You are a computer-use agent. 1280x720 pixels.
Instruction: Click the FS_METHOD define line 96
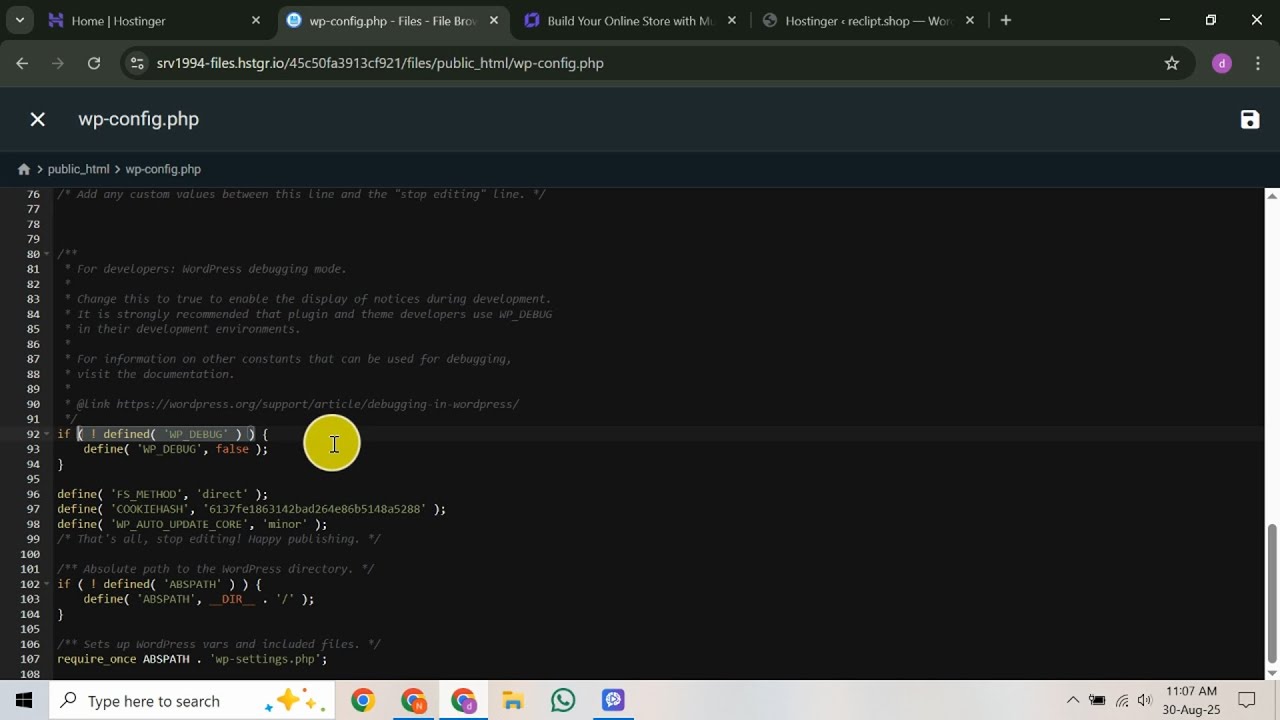click(x=162, y=494)
